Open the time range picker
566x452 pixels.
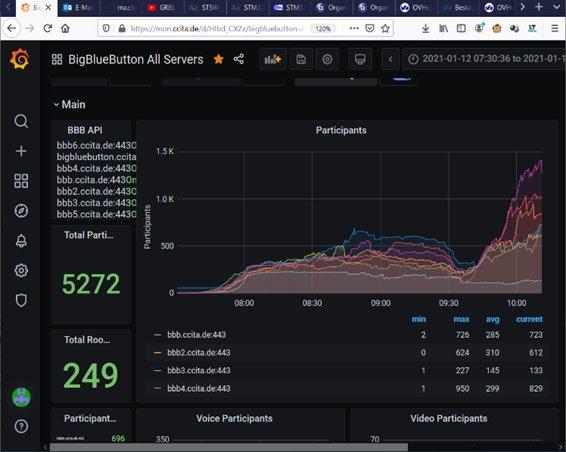(x=484, y=59)
